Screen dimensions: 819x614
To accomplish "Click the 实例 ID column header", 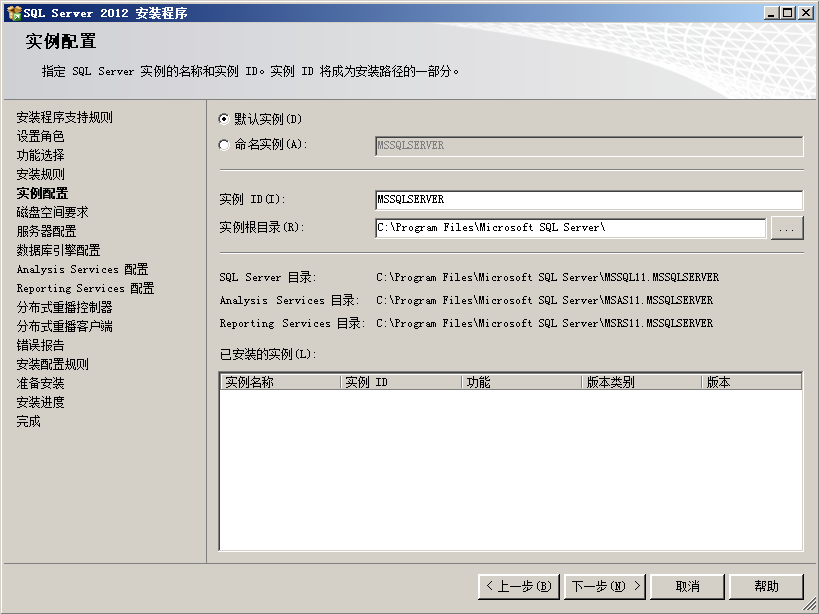I will point(401,382).
